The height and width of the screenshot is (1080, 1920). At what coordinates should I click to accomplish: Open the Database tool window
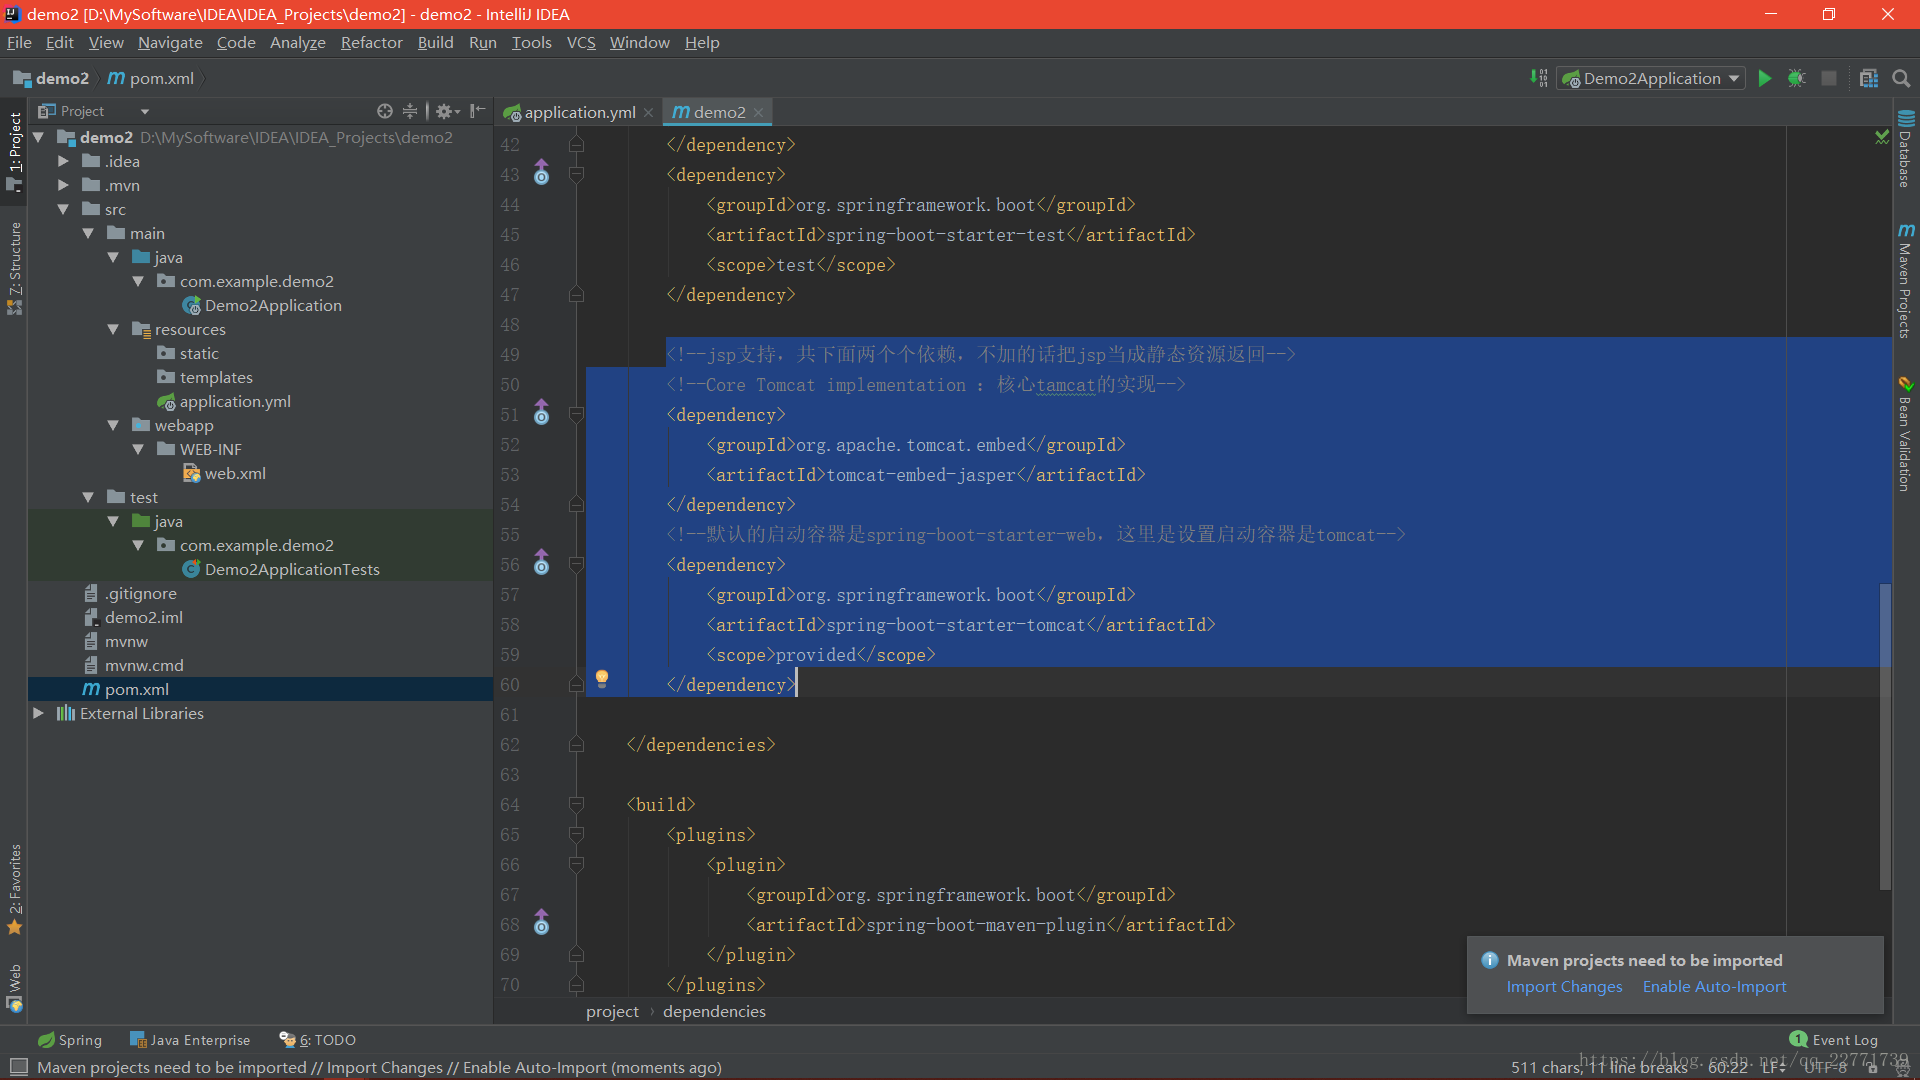pos(1905,149)
